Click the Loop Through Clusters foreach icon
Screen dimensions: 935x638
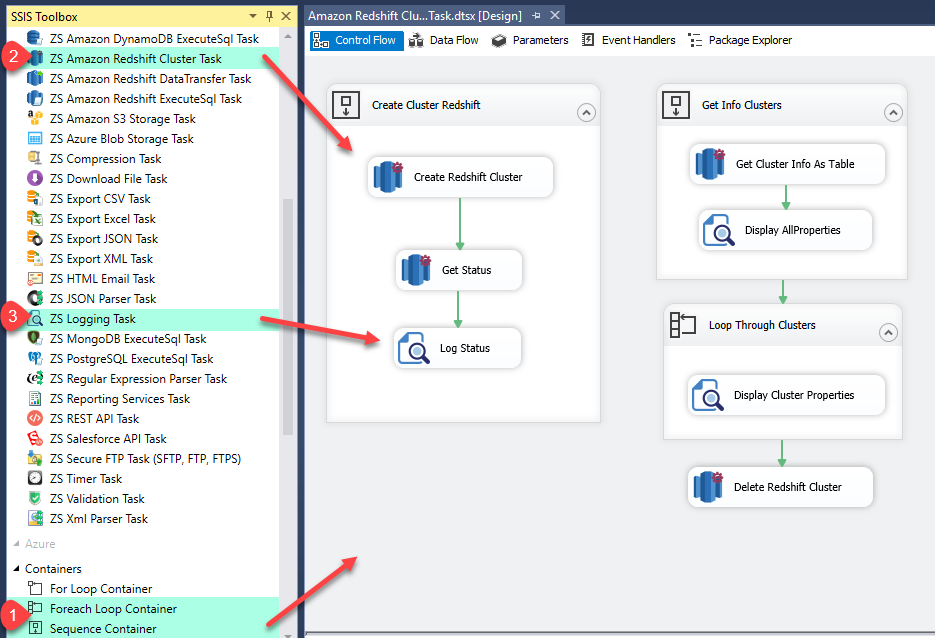683,325
